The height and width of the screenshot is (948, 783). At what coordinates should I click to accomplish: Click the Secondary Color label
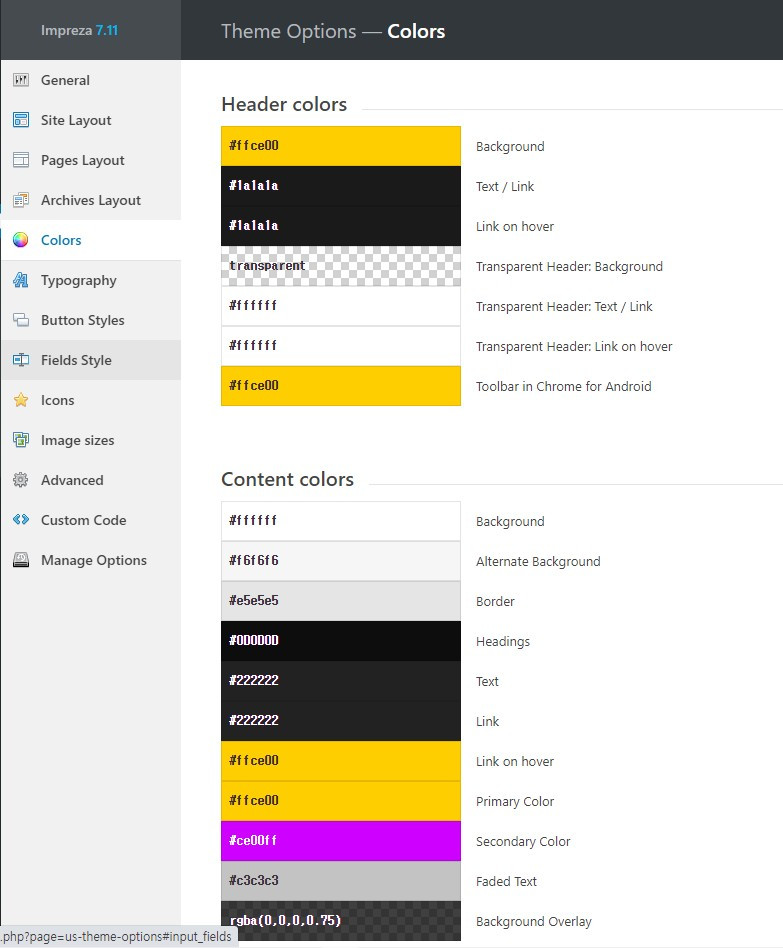(523, 841)
